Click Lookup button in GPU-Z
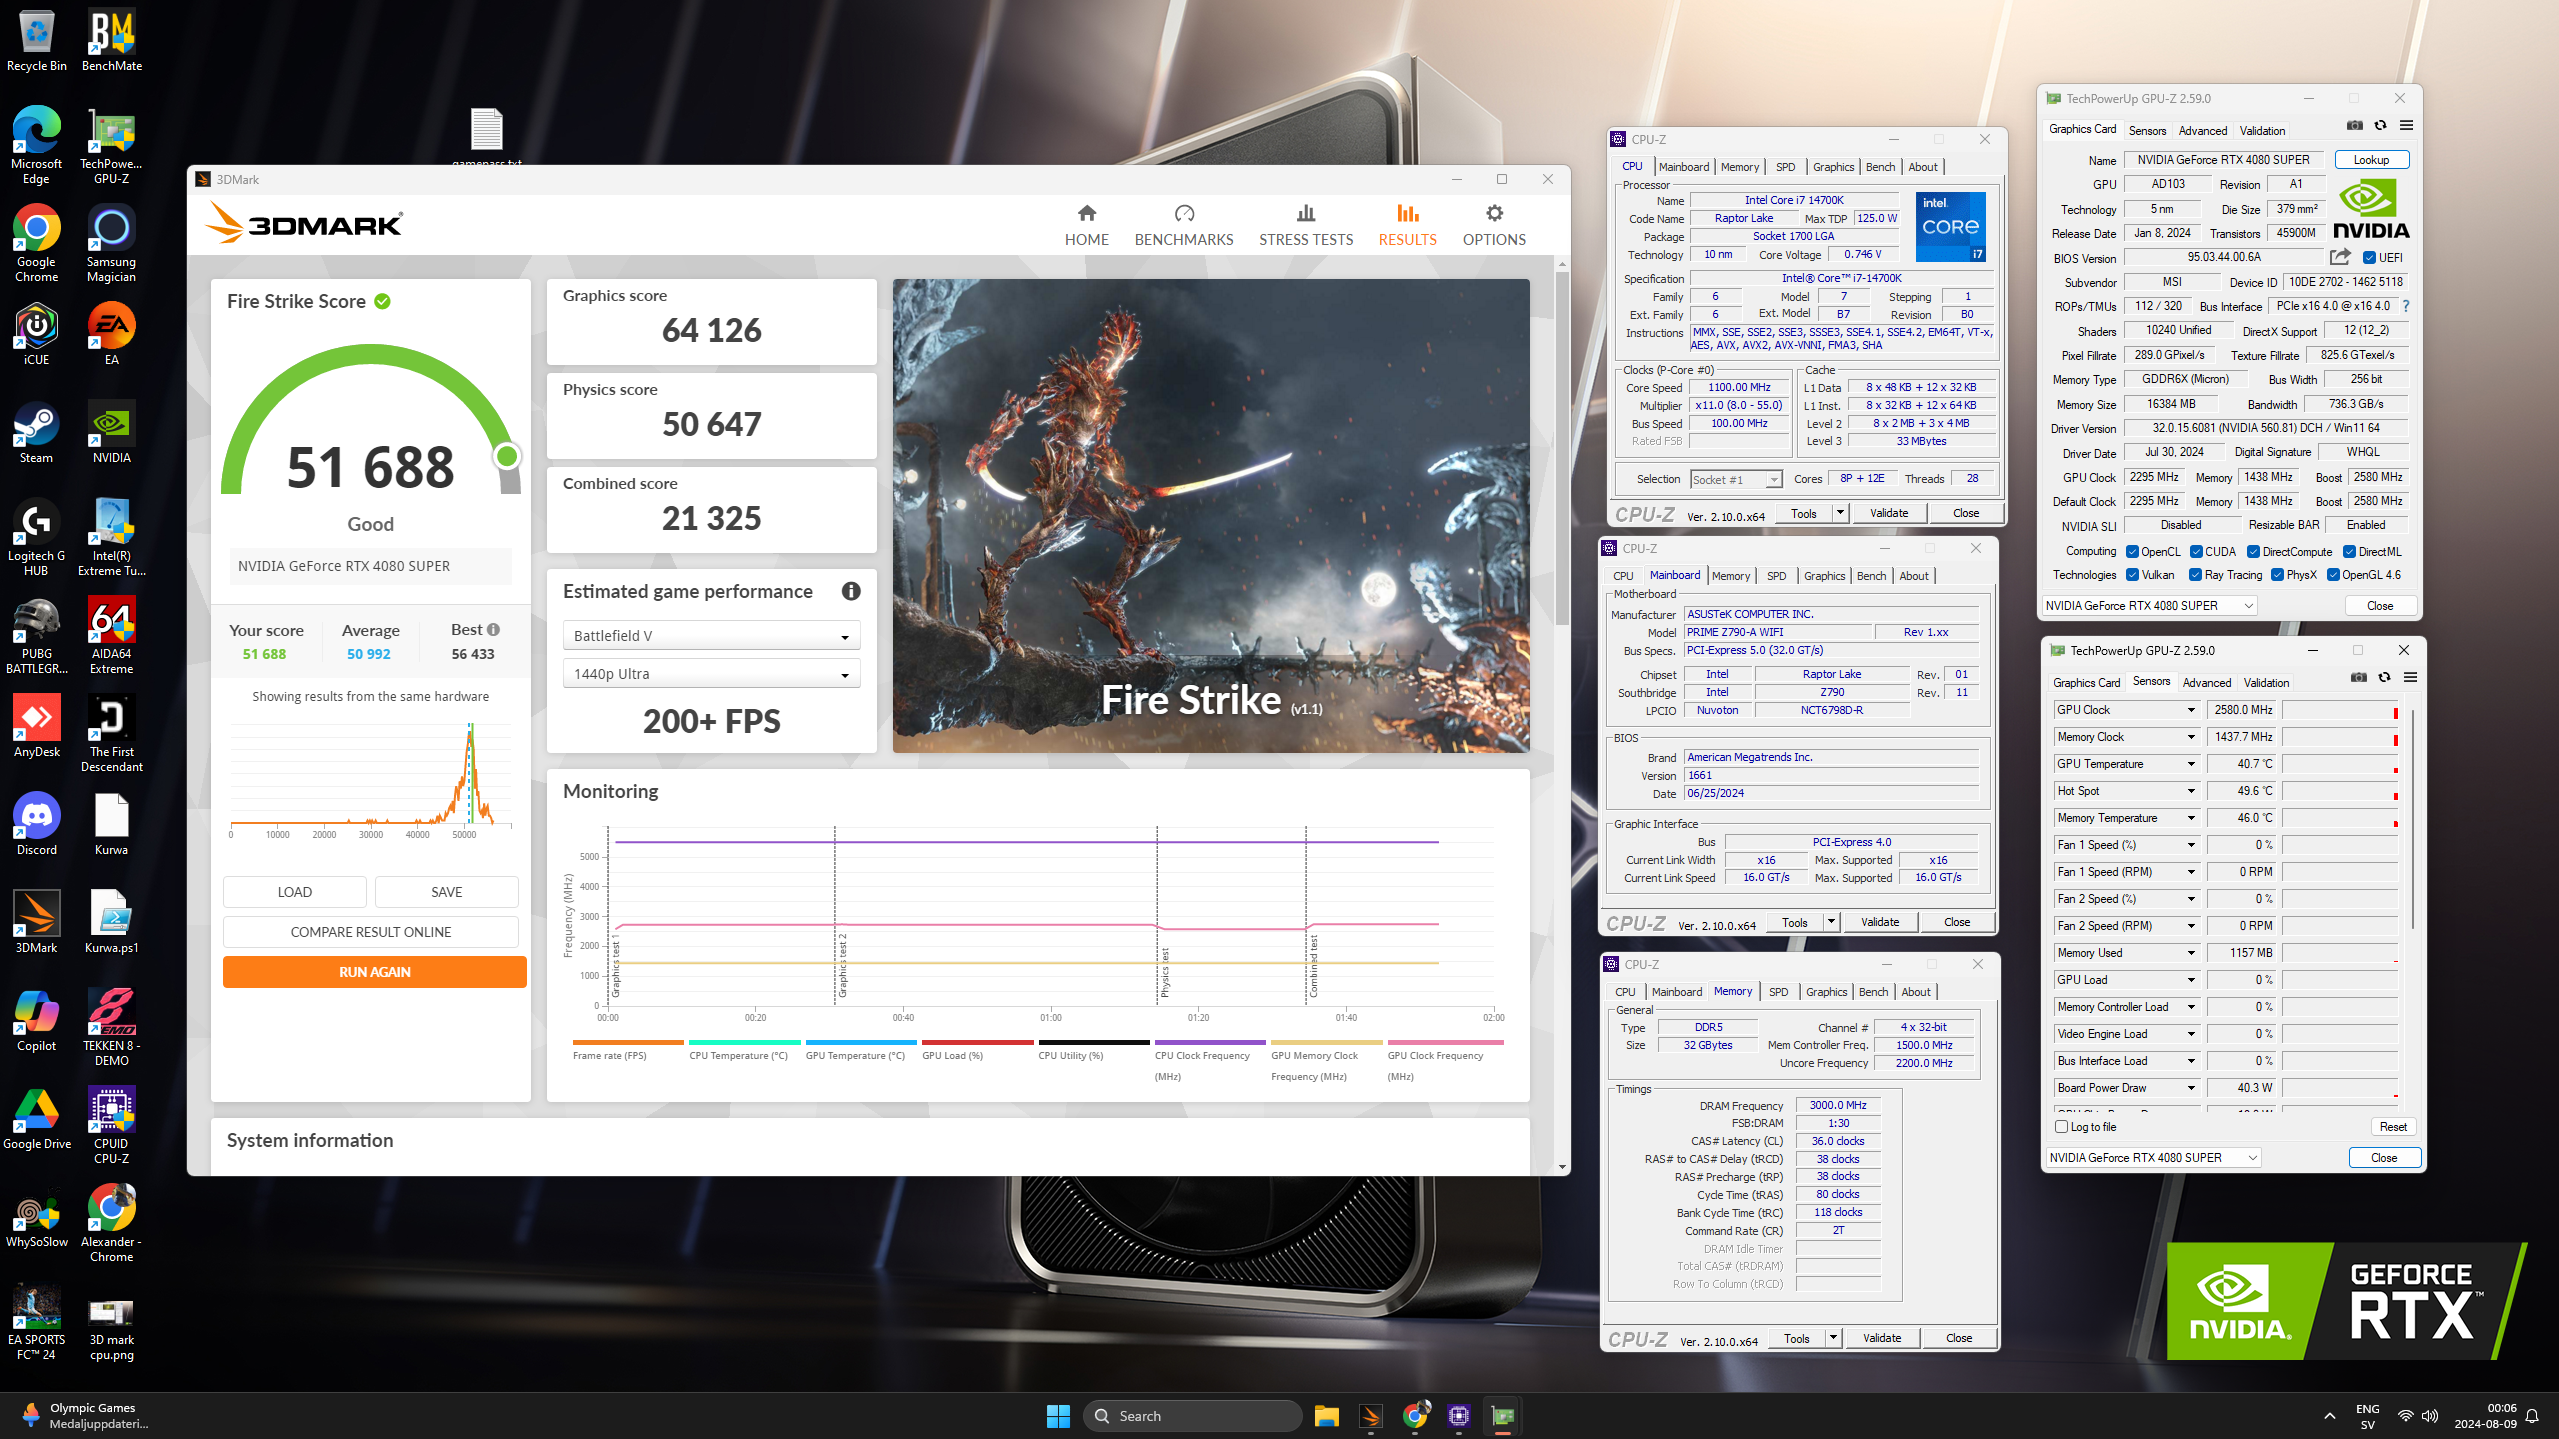This screenshot has width=2559, height=1439. tap(2371, 160)
